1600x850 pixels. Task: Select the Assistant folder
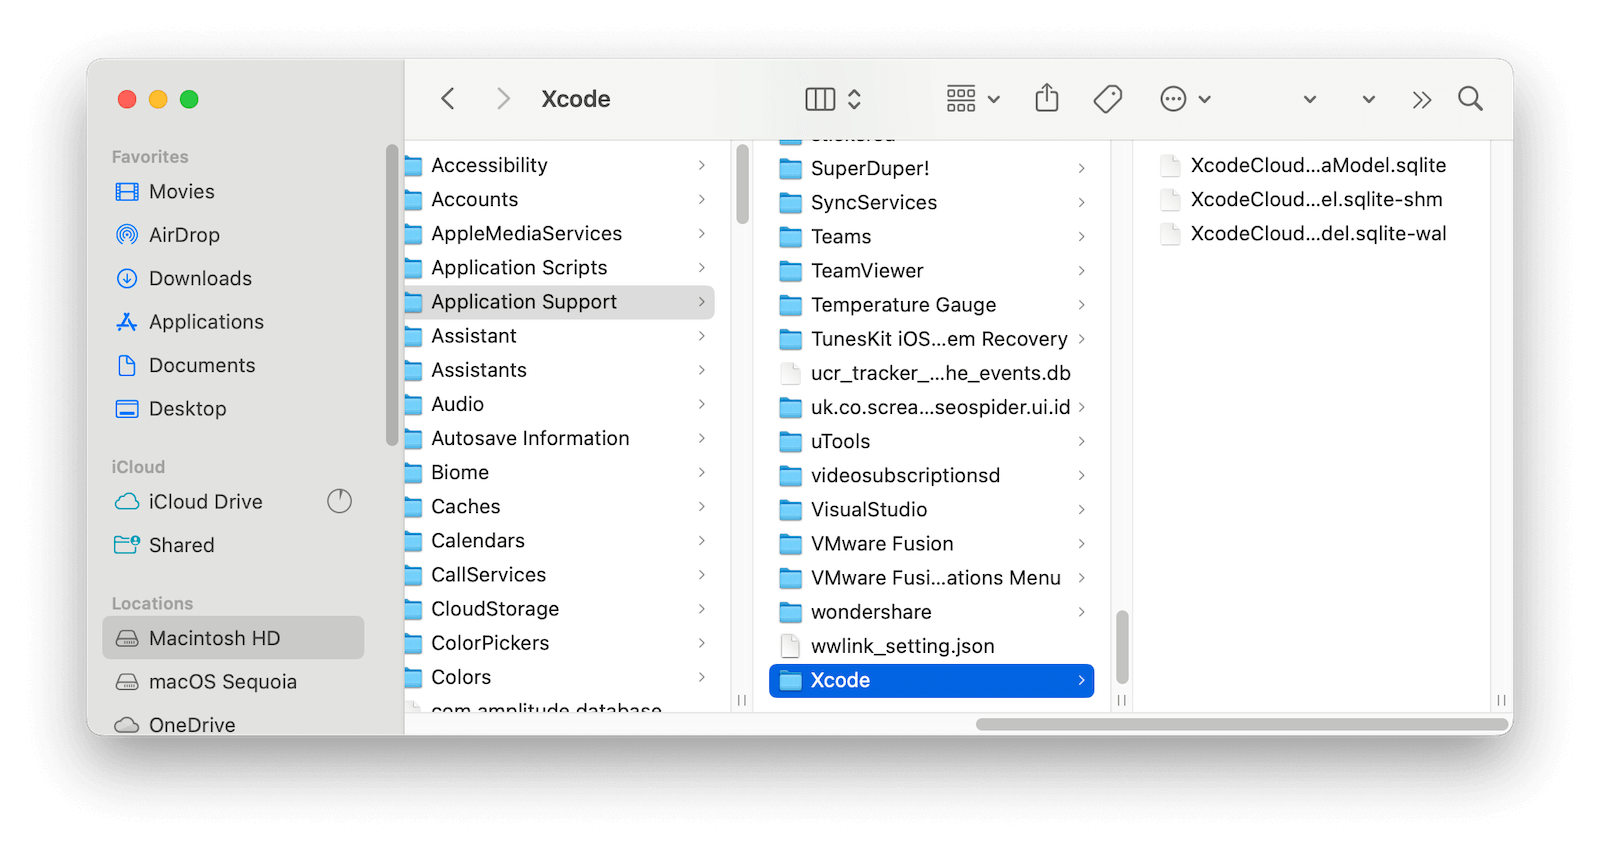click(x=559, y=336)
